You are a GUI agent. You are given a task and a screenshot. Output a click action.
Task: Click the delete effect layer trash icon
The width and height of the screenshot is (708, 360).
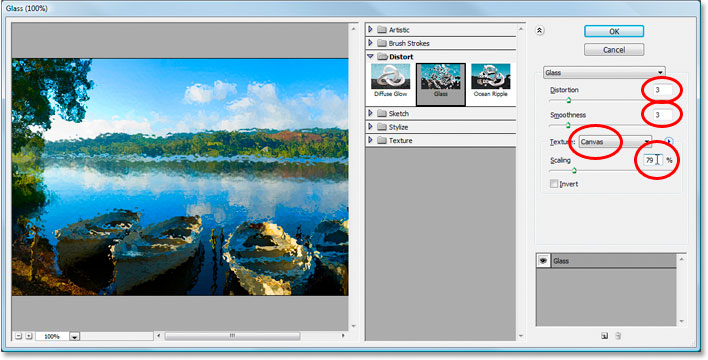tap(619, 336)
